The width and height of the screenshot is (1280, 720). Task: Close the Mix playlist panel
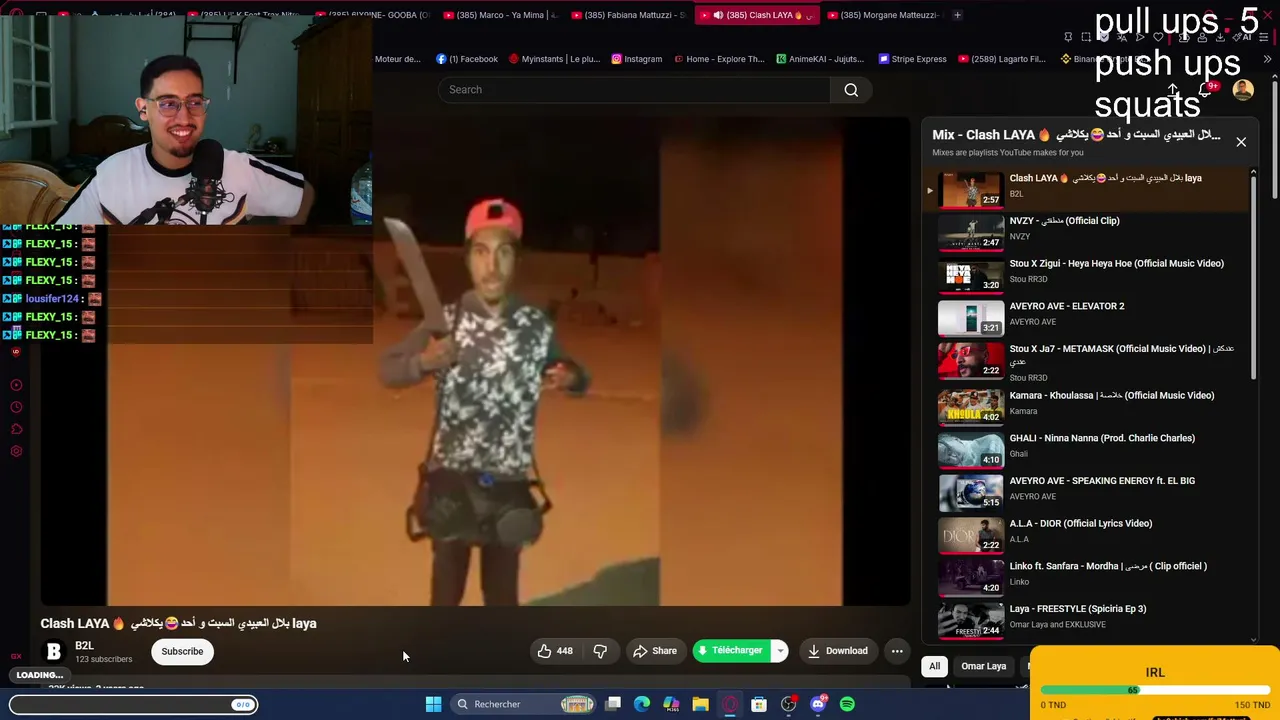(x=1241, y=142)
